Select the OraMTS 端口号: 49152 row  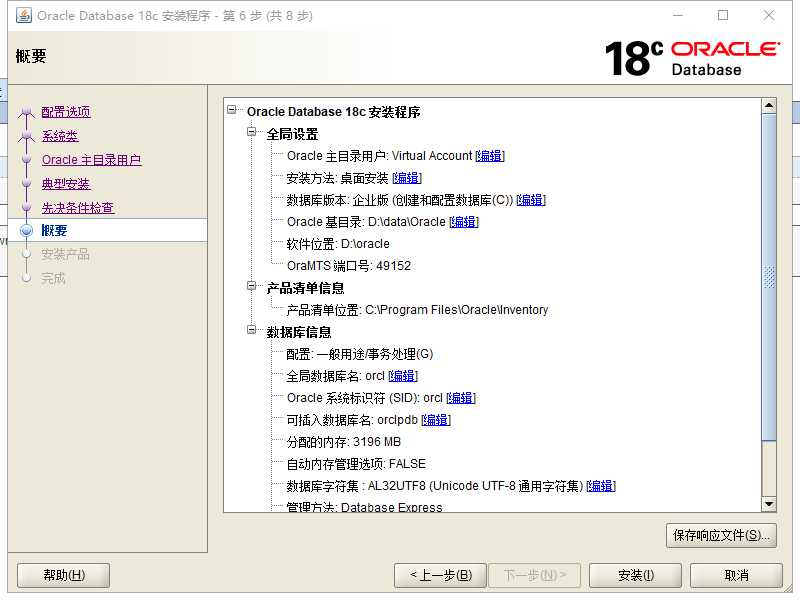(x=348, y=266)
